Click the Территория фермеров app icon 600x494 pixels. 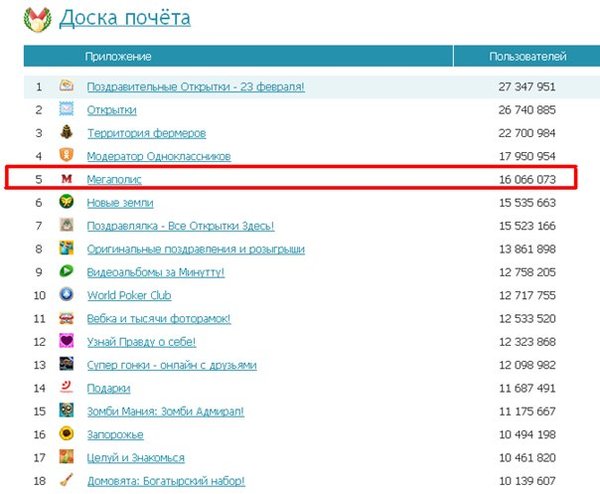pyautogui.click(x=66, y=133)
